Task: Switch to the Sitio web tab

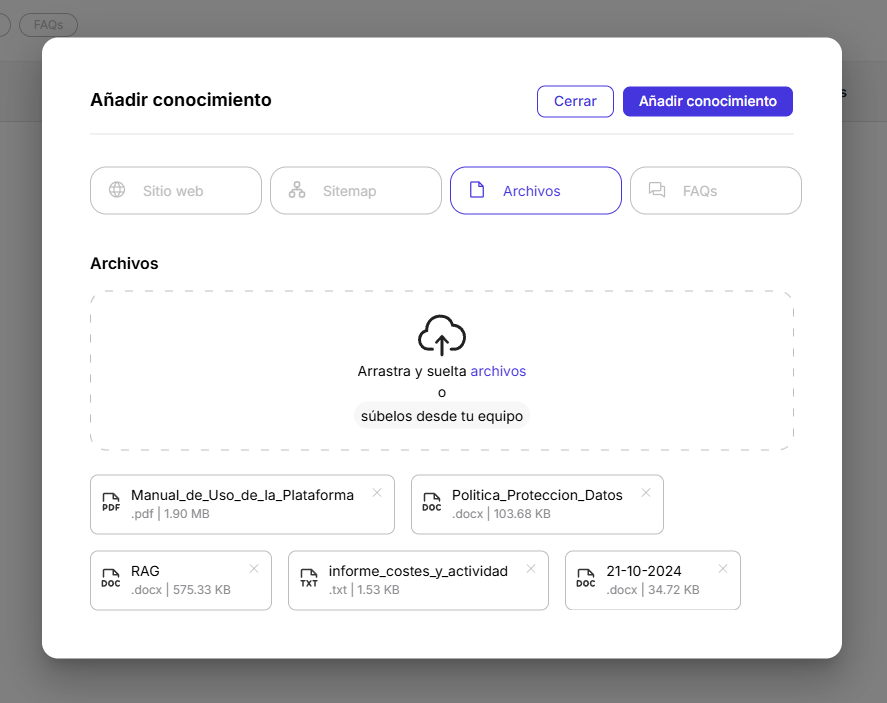Action: click(x=175, y=190)
